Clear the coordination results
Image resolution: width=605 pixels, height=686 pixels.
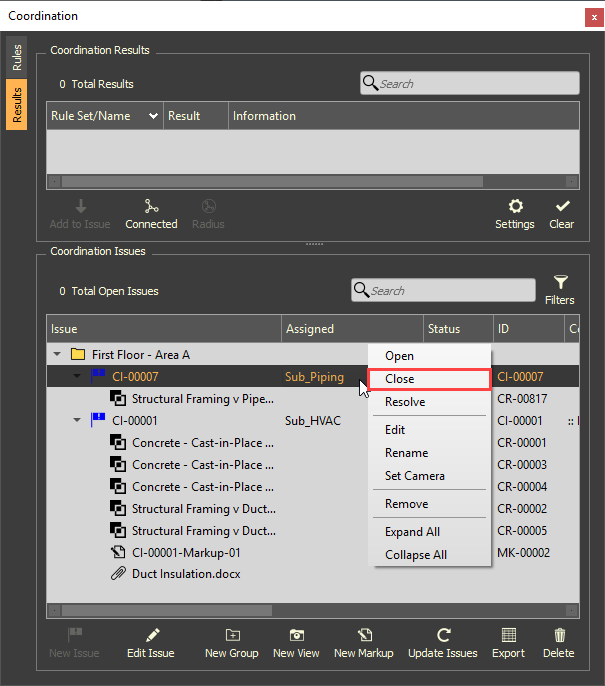562,207
